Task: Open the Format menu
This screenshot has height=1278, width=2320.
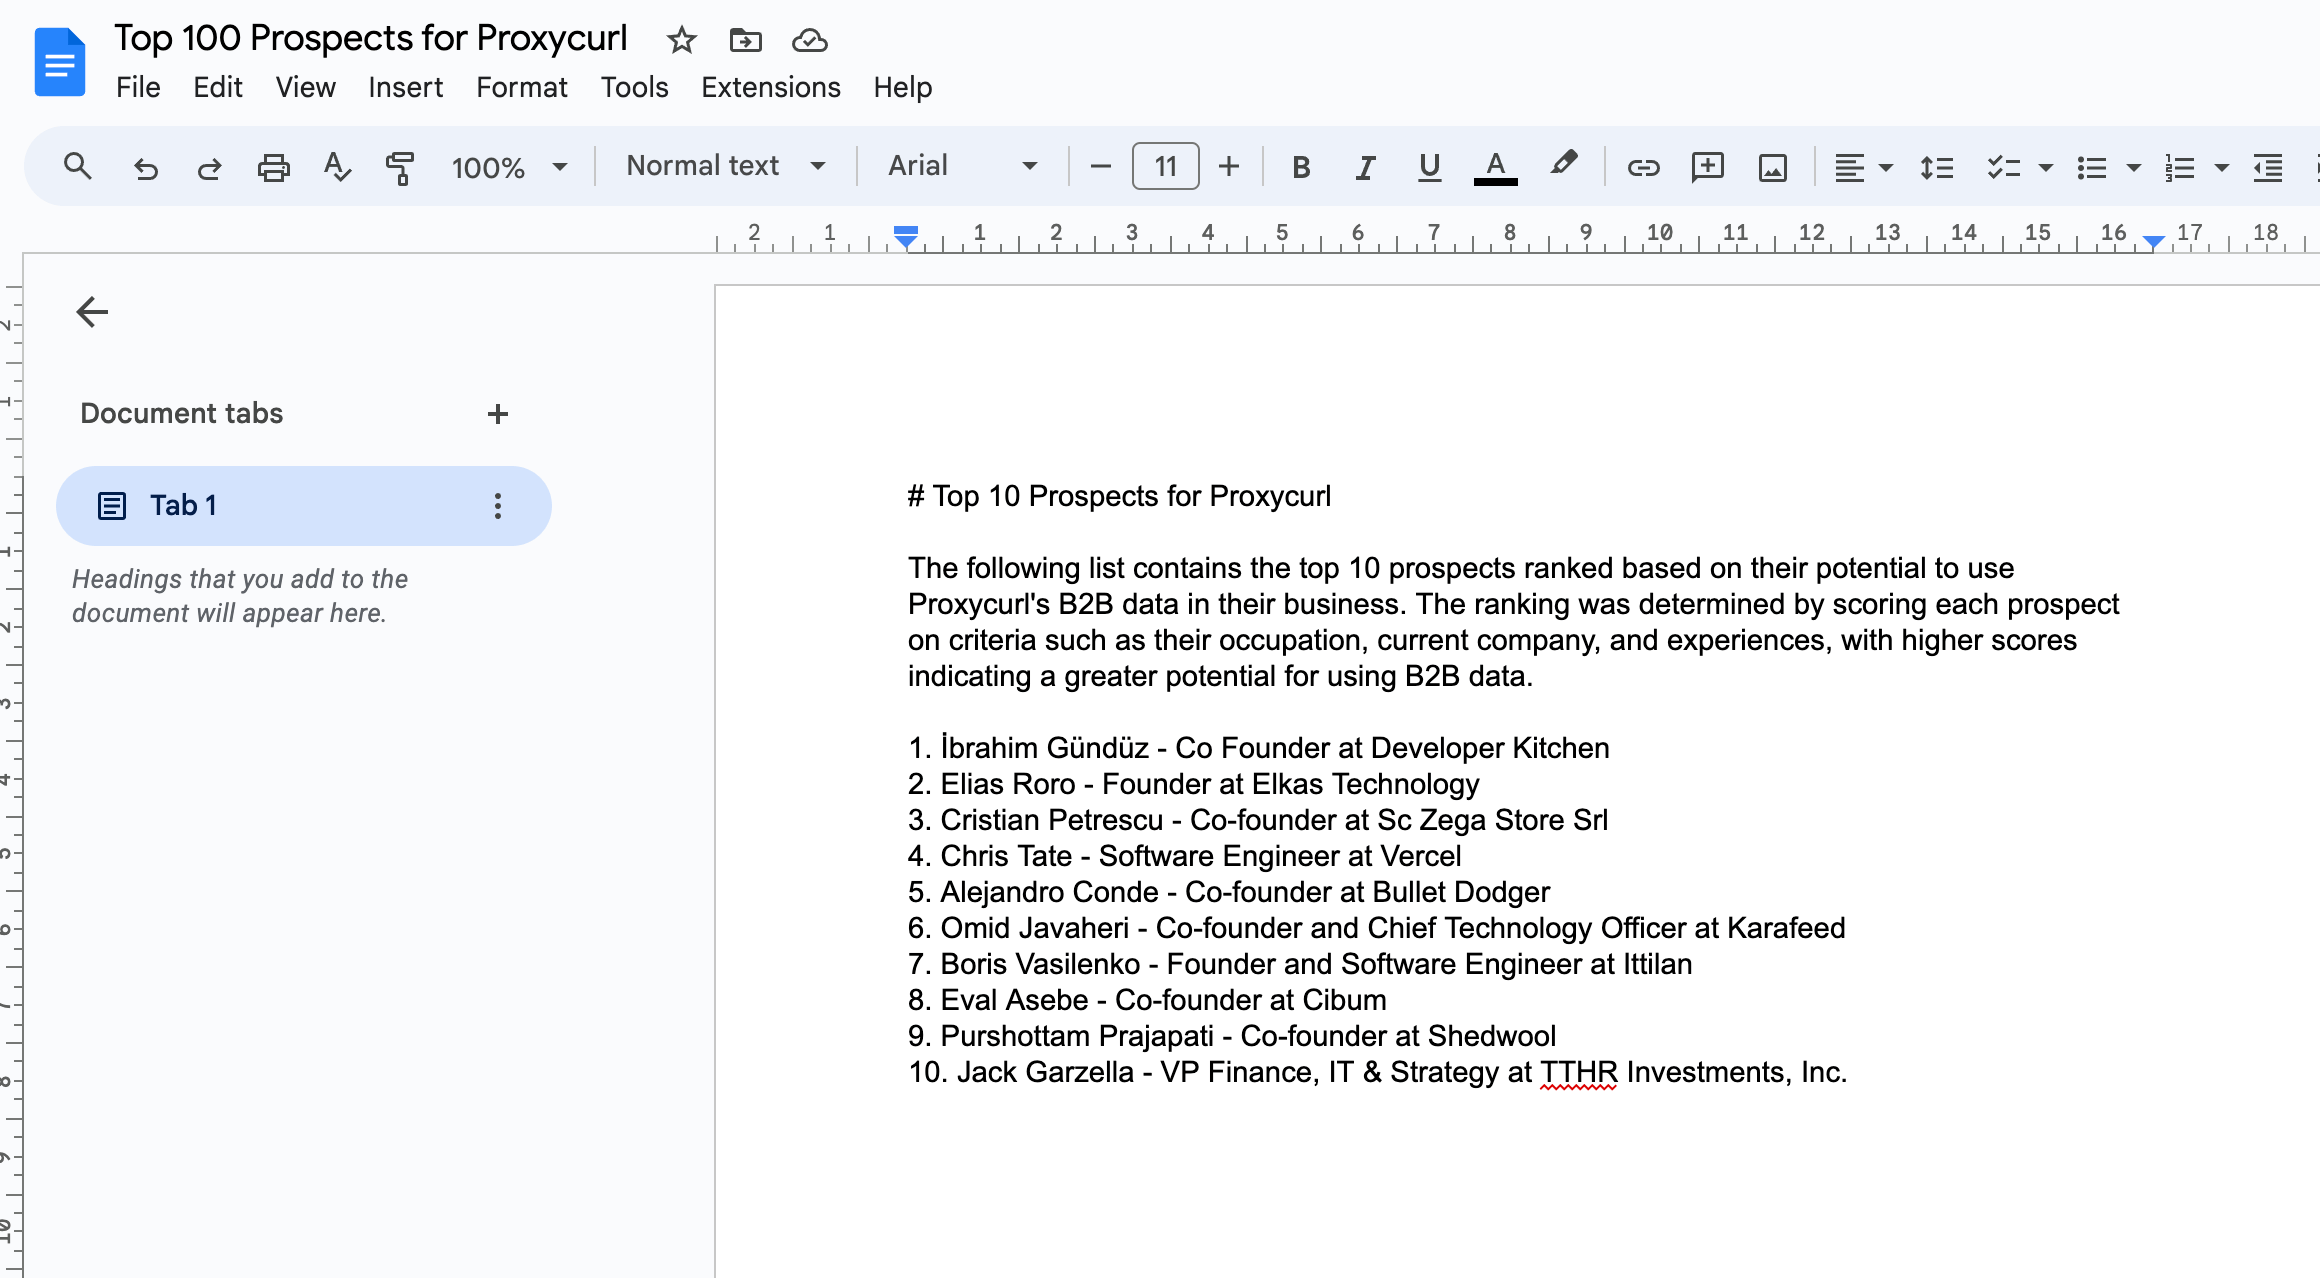Action: tap(521, 87)
